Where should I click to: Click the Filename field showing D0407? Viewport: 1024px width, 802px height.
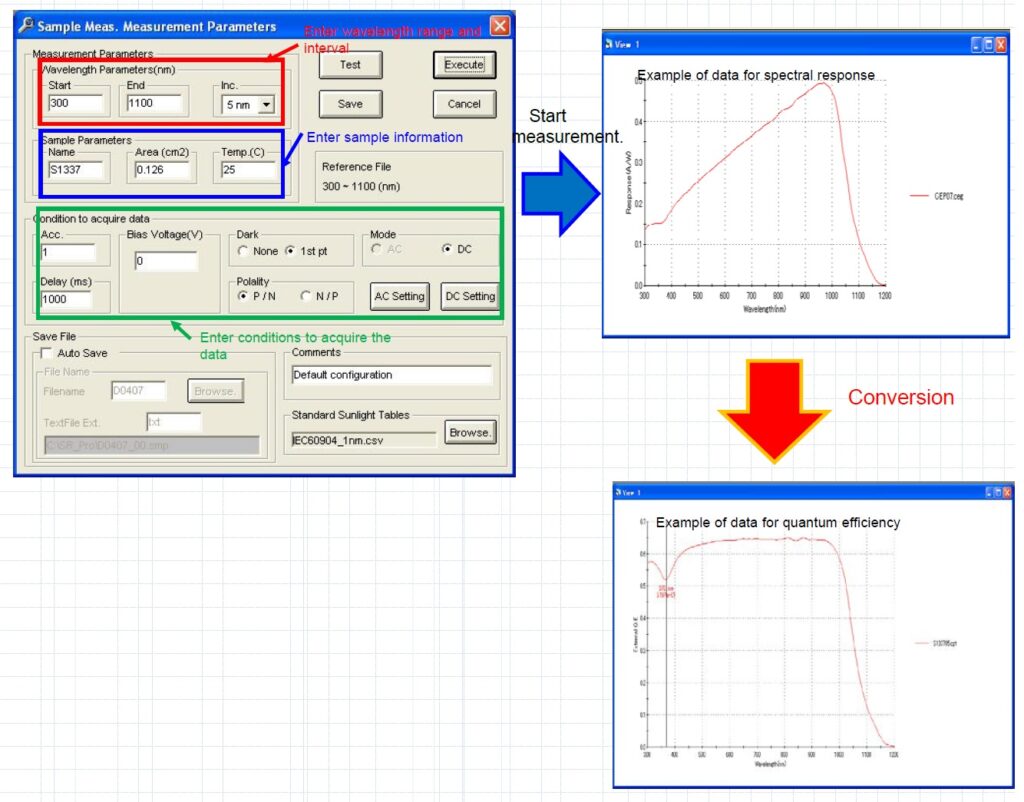138,391
